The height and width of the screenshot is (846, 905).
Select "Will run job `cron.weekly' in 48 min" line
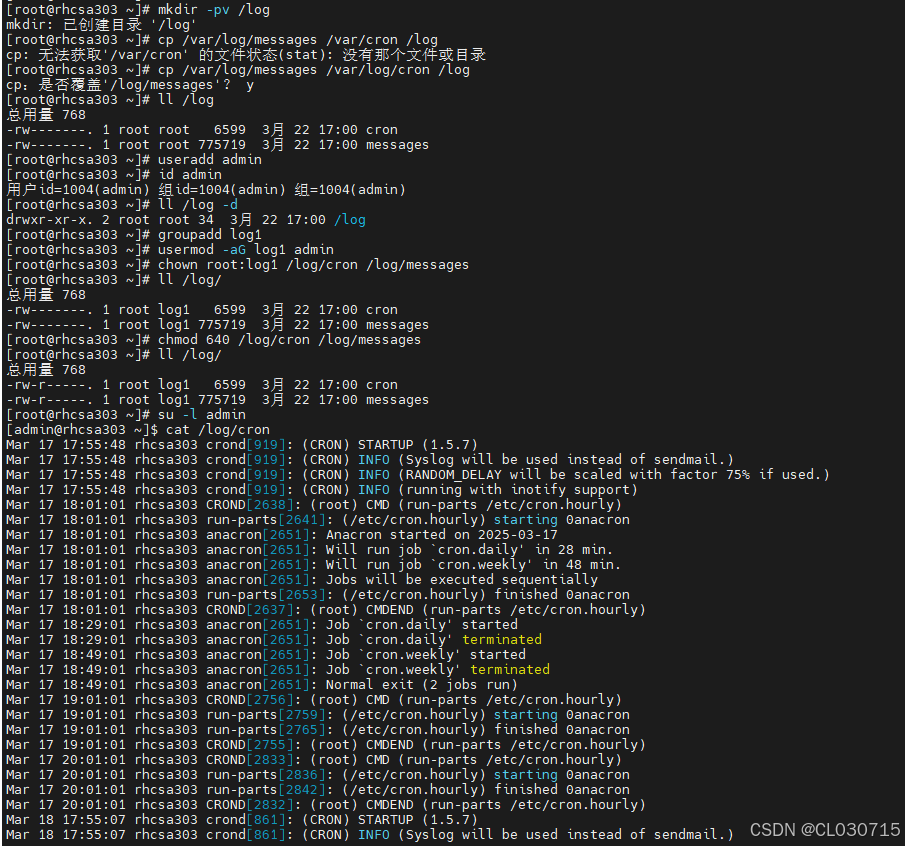pos(314,565)
